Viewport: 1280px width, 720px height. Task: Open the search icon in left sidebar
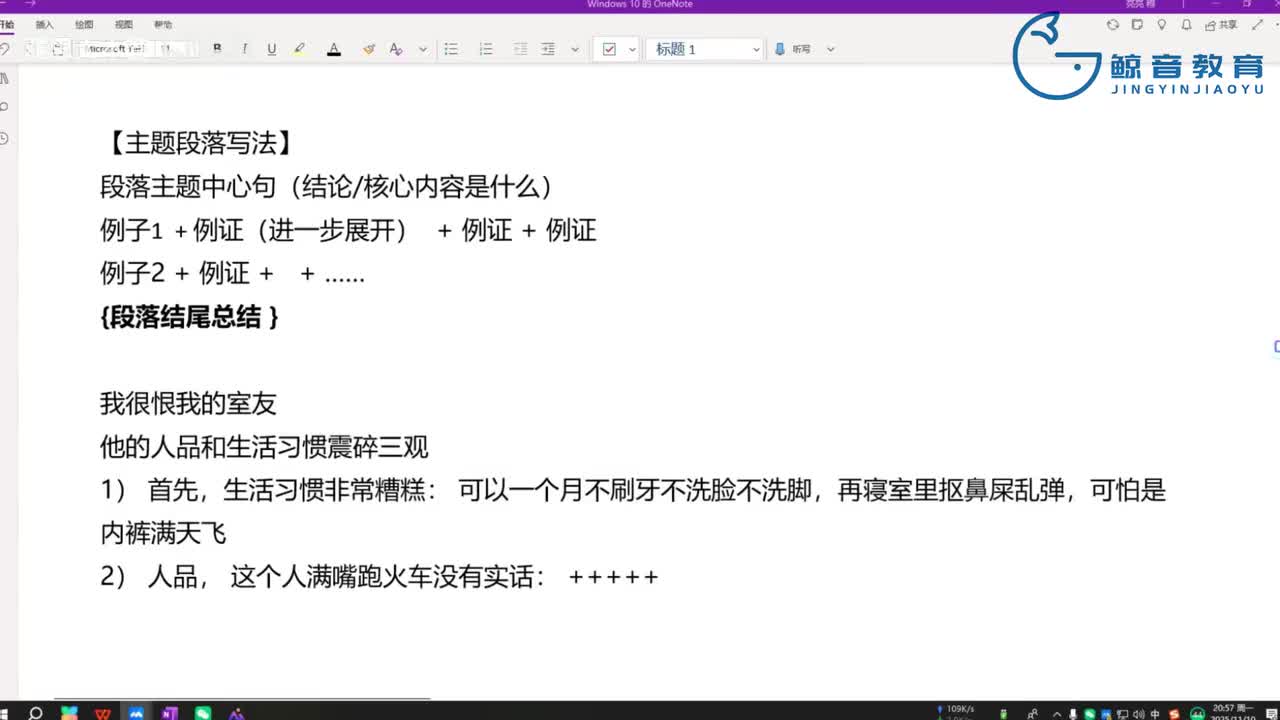click(x=5, y=107)
